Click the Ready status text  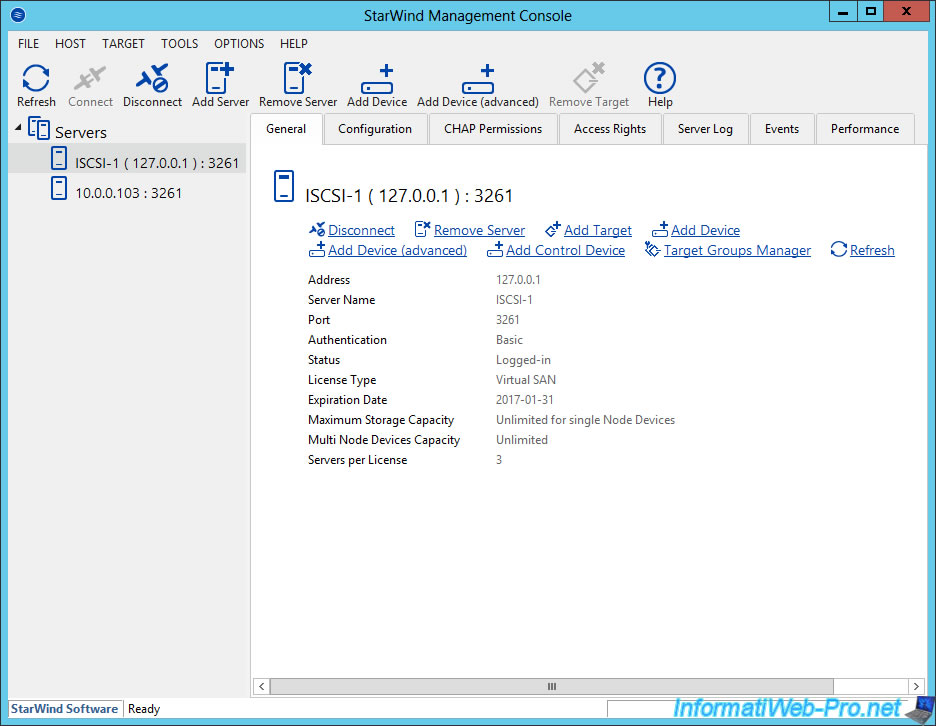[144, 709]
